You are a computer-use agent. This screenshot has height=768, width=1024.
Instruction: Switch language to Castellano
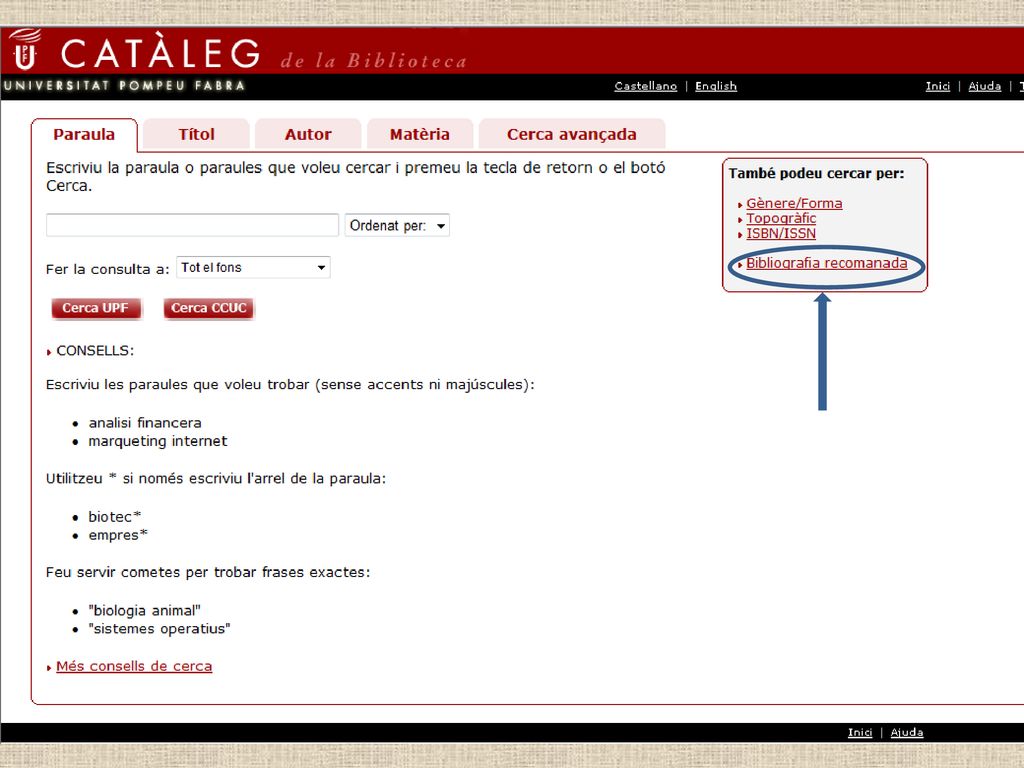[645, 86]
